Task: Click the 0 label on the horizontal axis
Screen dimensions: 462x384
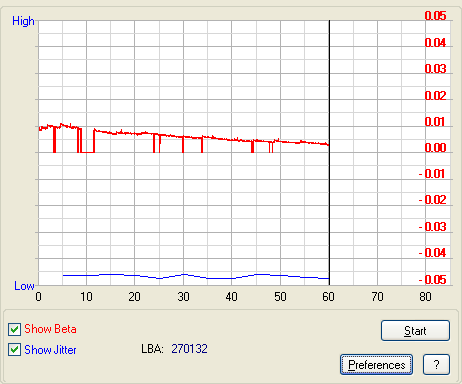Action: point(39,297)
